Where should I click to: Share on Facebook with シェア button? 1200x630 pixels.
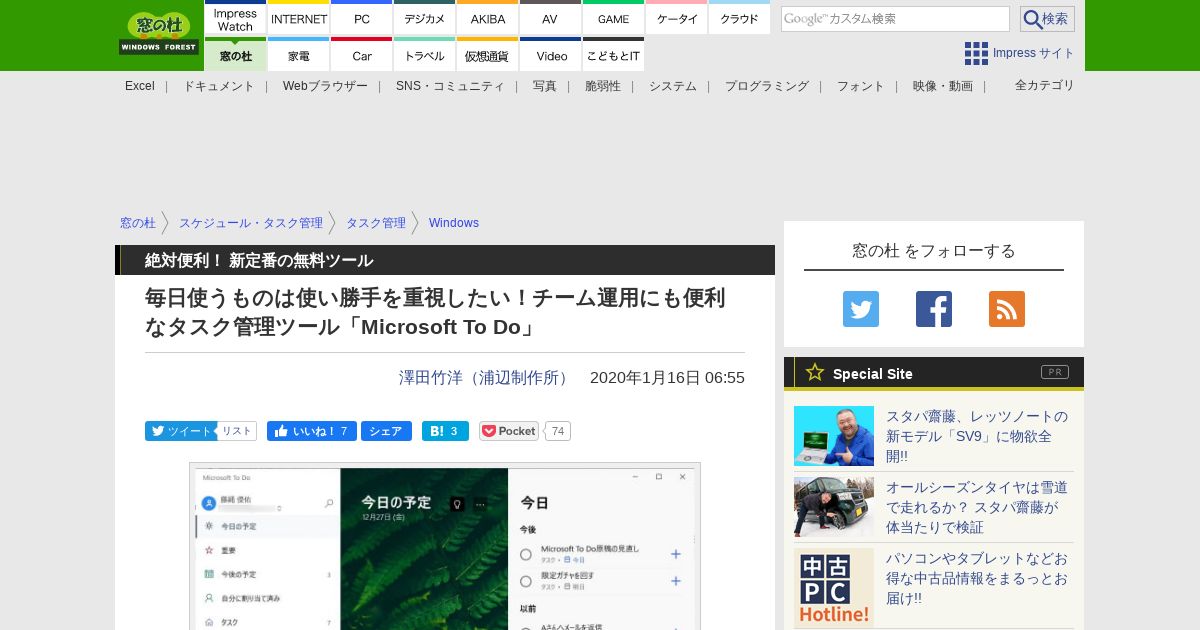coord(386,431)
